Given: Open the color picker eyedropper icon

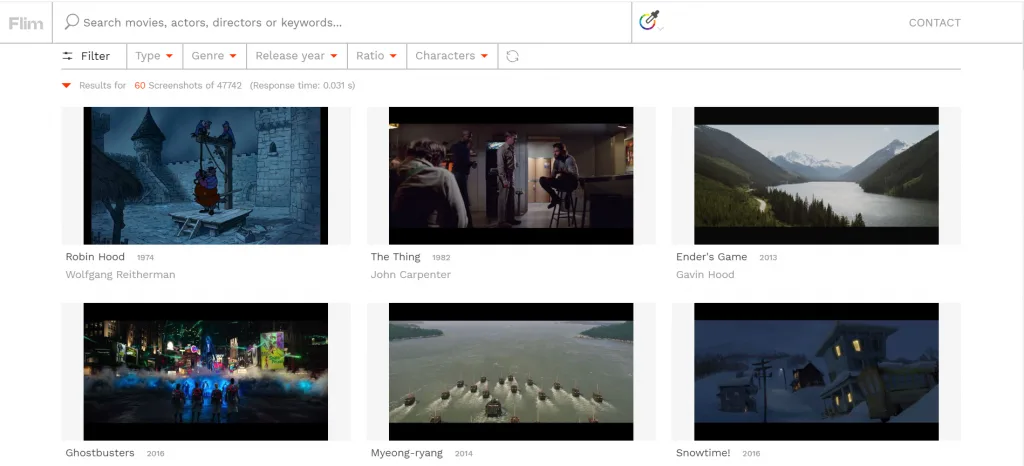Looking at the screenshot, I should point(650,21).
